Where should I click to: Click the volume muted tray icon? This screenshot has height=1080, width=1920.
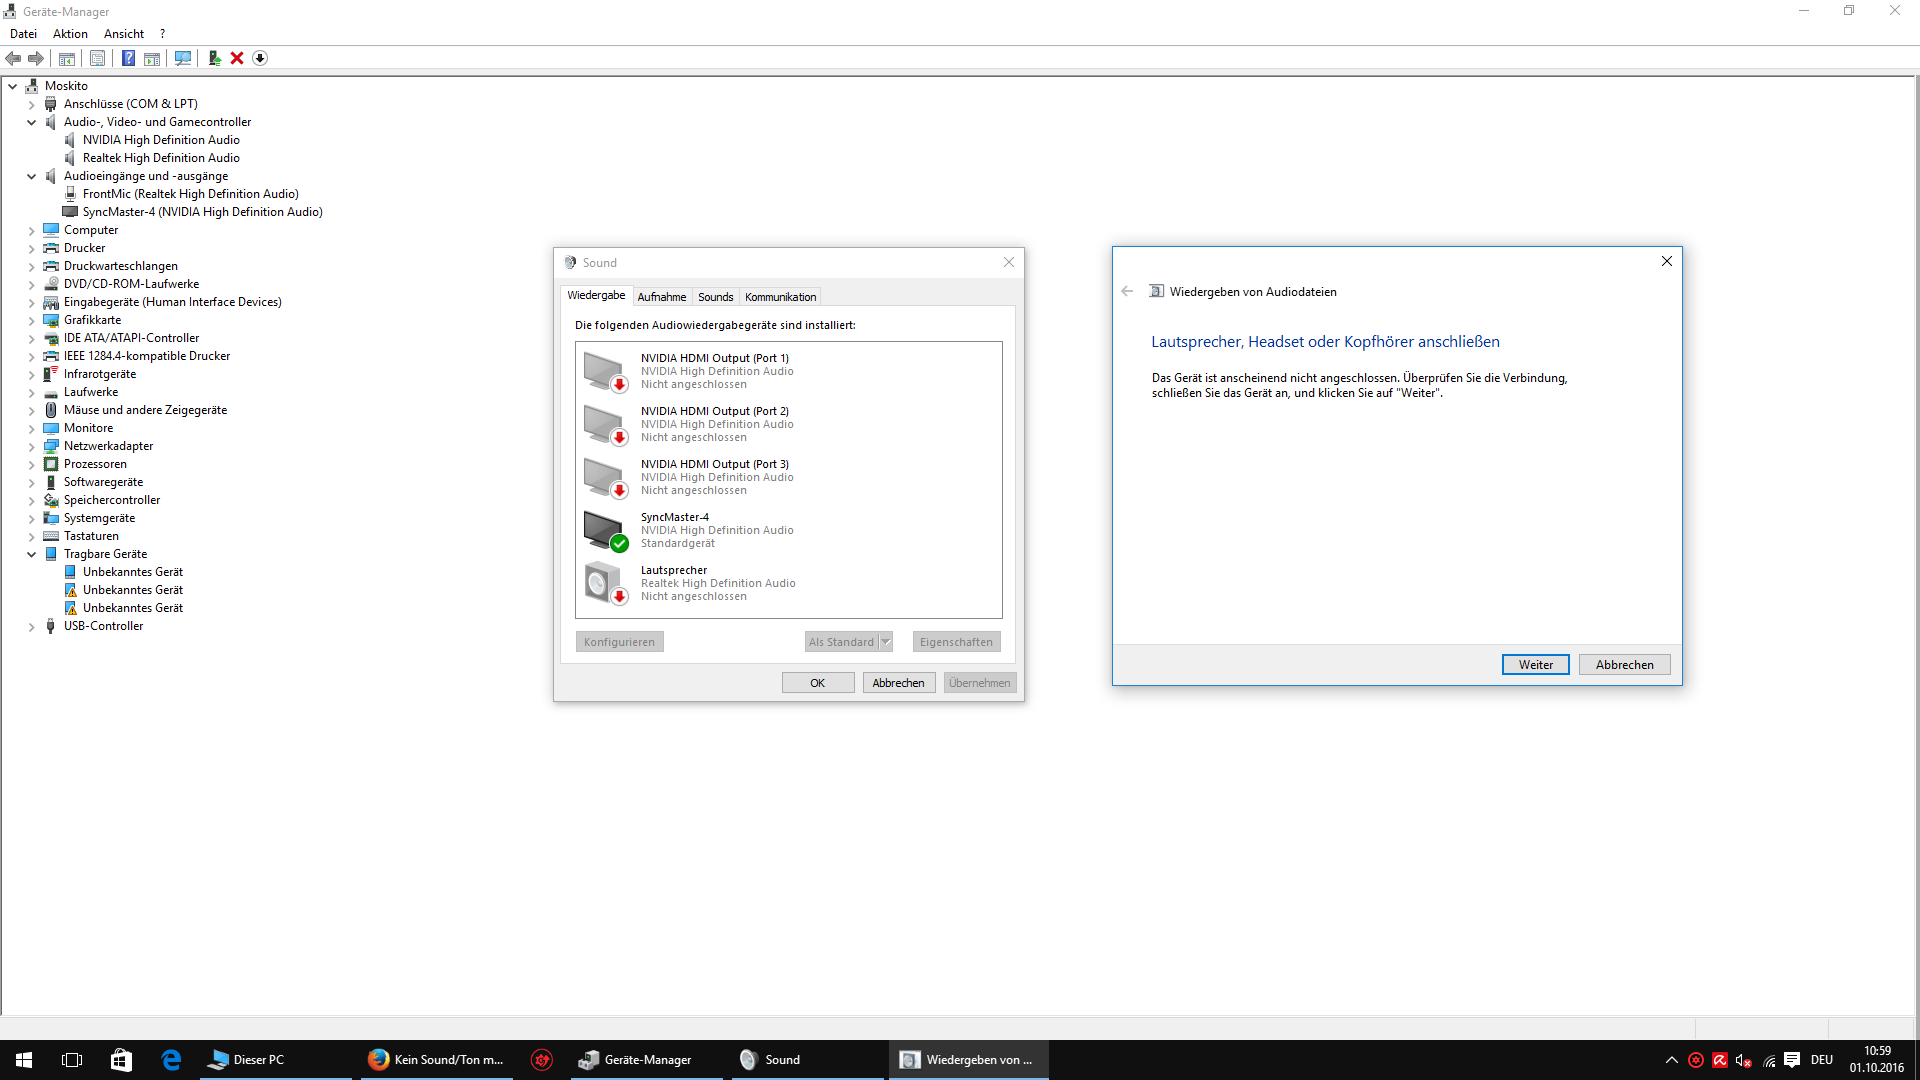click(1743, 1060)
